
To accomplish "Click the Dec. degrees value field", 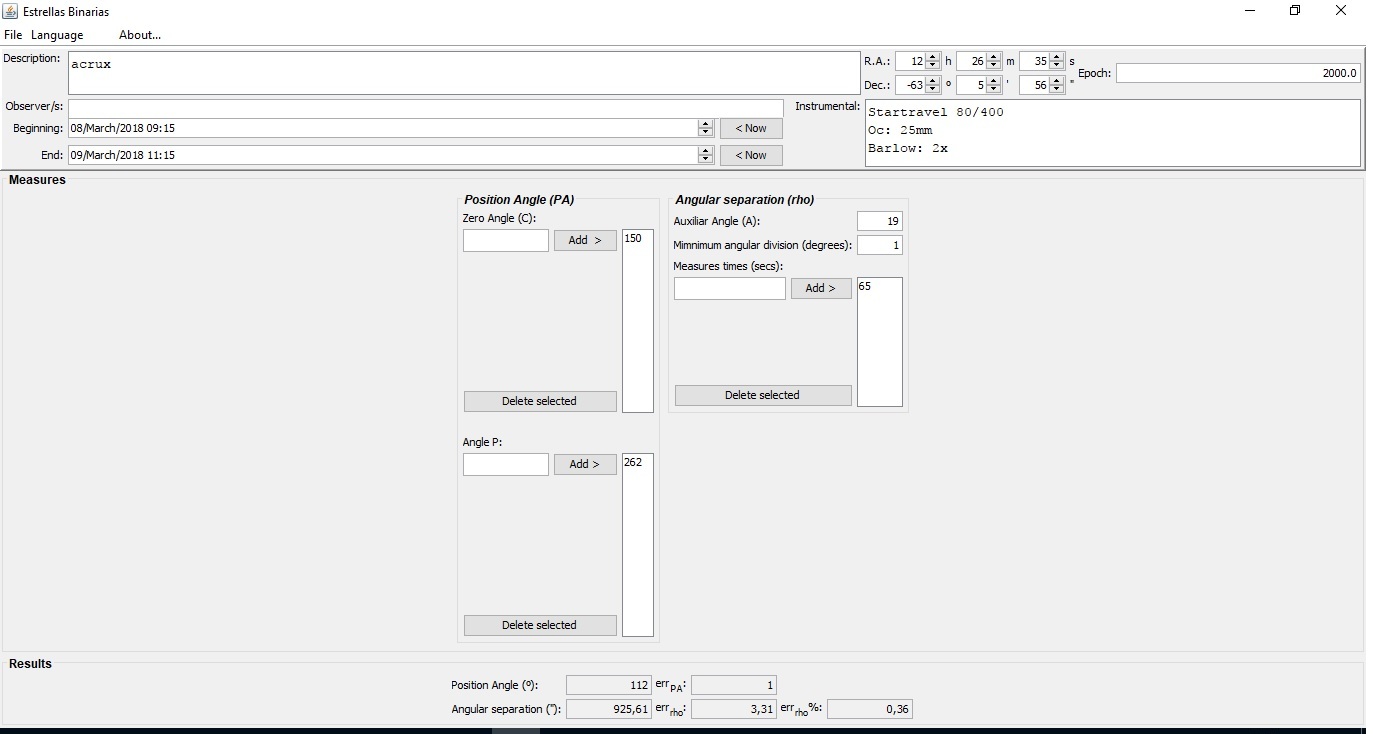I will pyautogui.click(x=911, y=85).
